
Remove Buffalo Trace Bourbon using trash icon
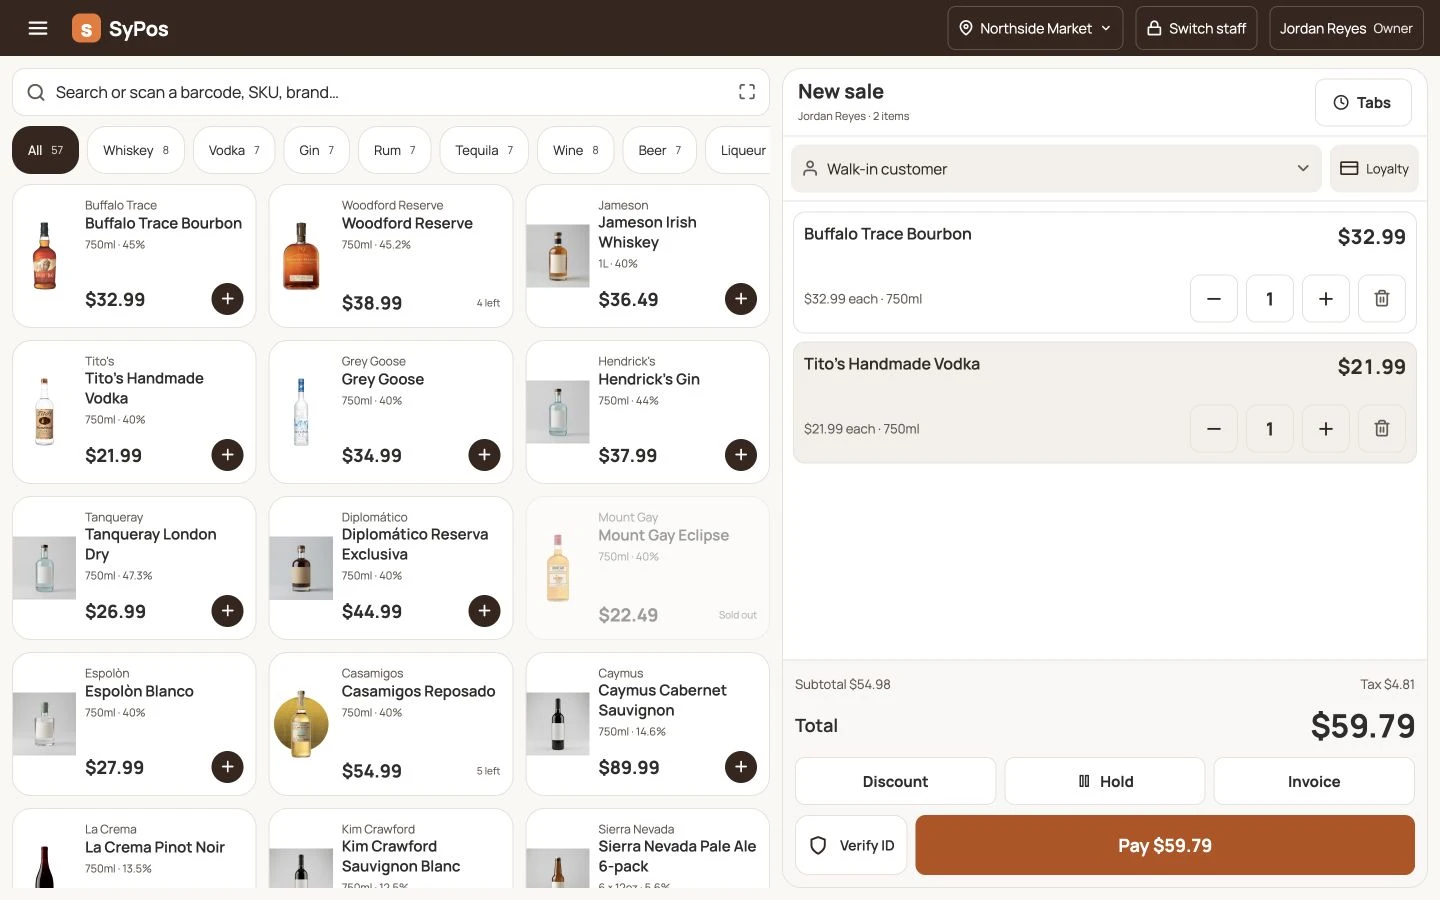pyautogui.click(x=1381, y=299)
